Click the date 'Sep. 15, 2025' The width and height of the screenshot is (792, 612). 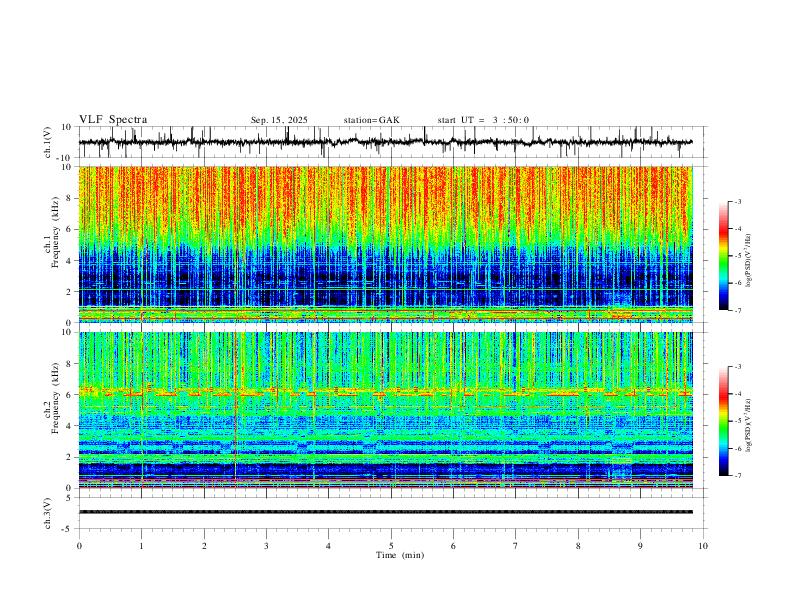(x=279, y=120)
